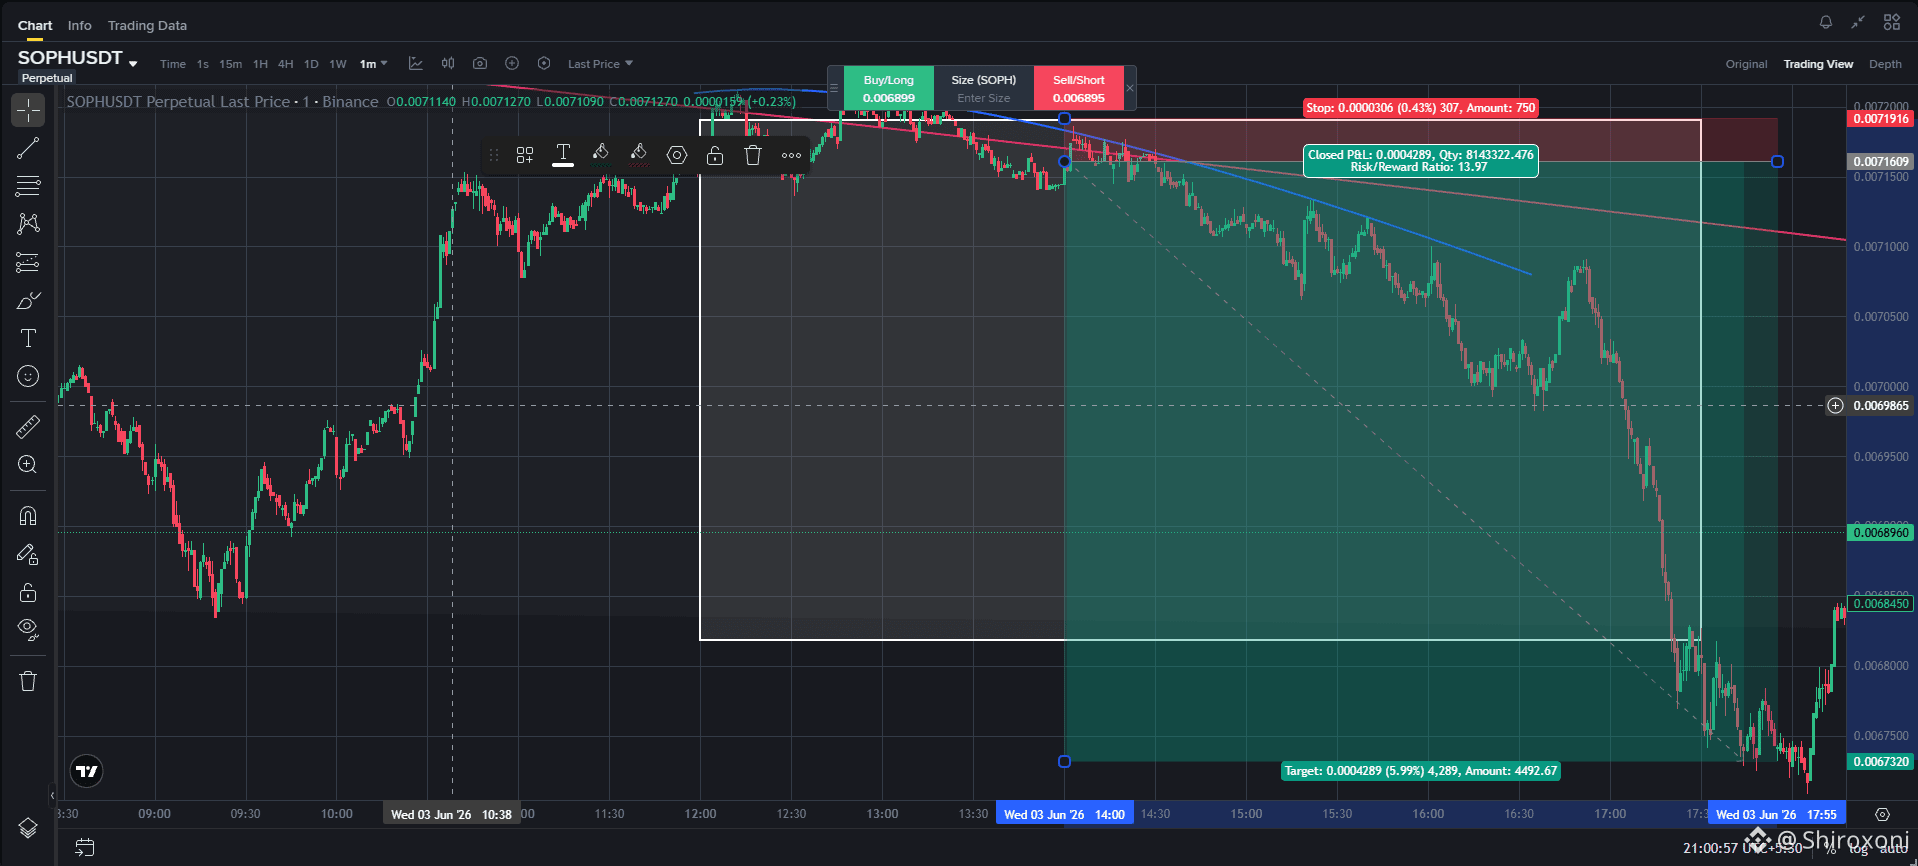Click the Size (SOPH) input field
The height and width of the screenshot is (866, 1918).
(x=984, y=88)
